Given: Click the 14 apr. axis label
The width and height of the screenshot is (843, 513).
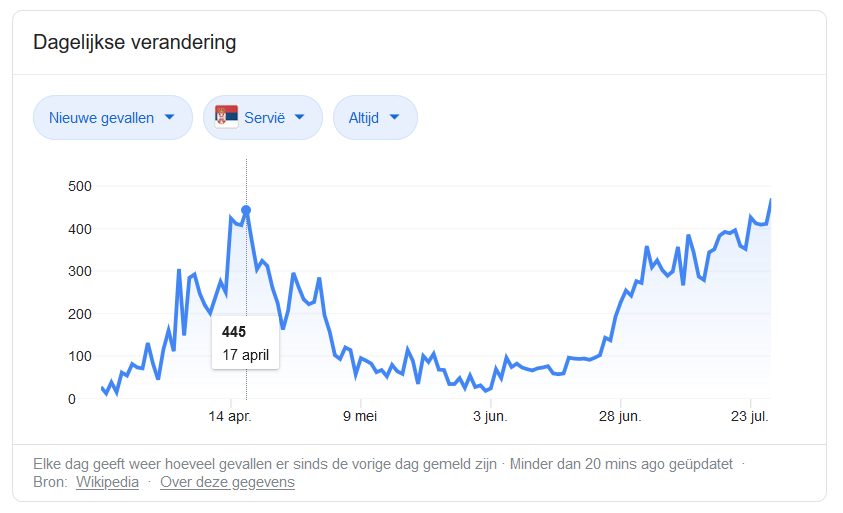Looking at the screenshot, I should [230, 416].
